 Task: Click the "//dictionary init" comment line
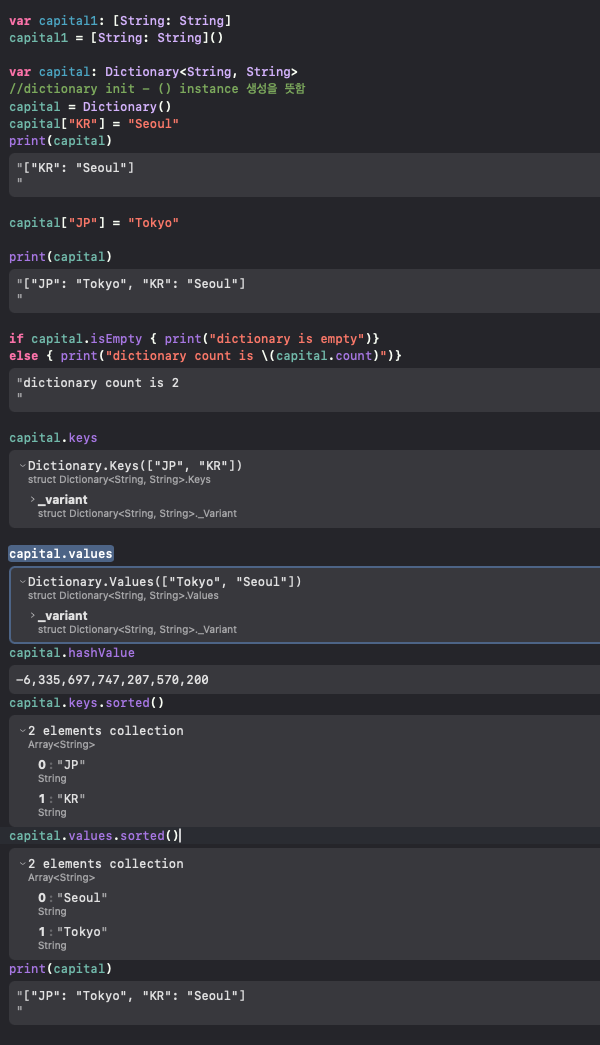coord(157,89)
